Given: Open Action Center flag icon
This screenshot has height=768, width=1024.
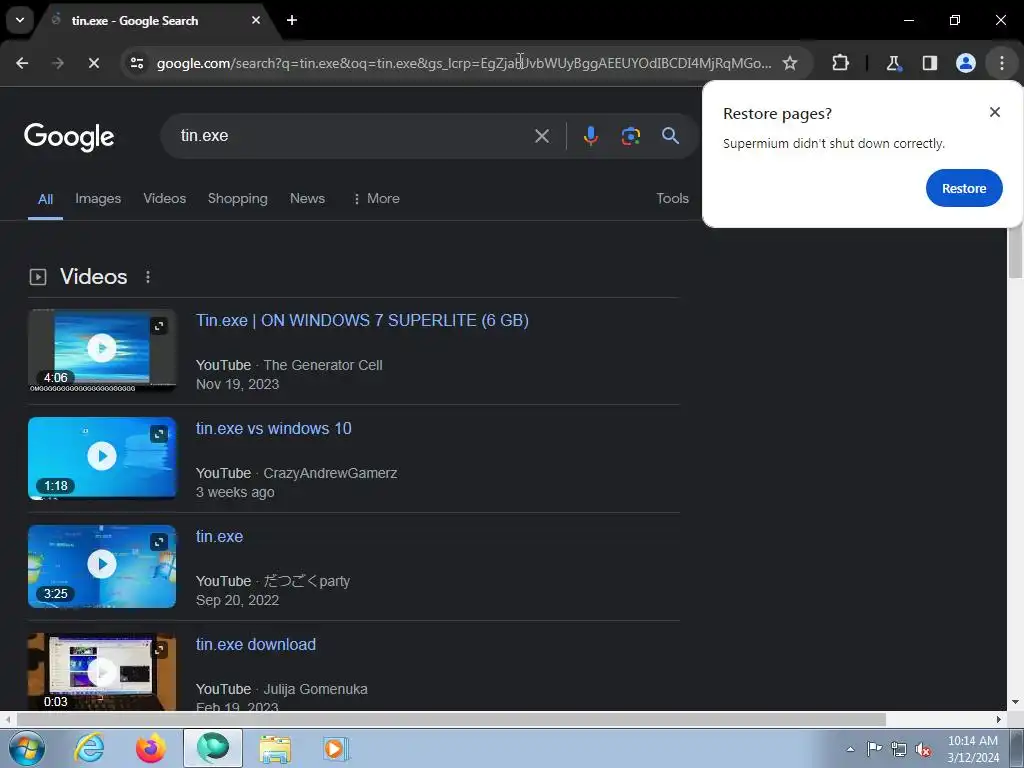Looking at the screenshot, I should [x=874, y=749].
